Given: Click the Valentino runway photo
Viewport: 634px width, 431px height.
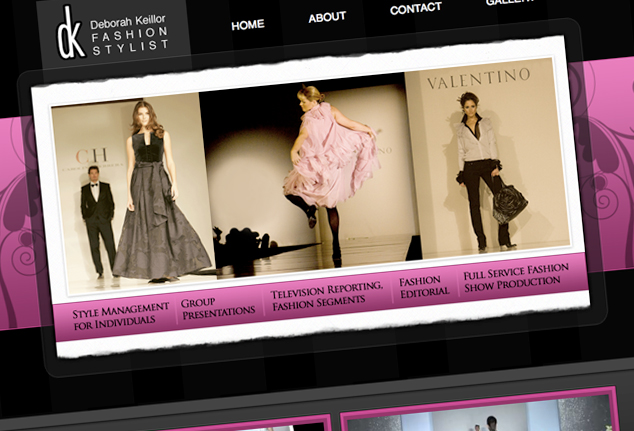Looking at the screenshot, I should point(487,156).
